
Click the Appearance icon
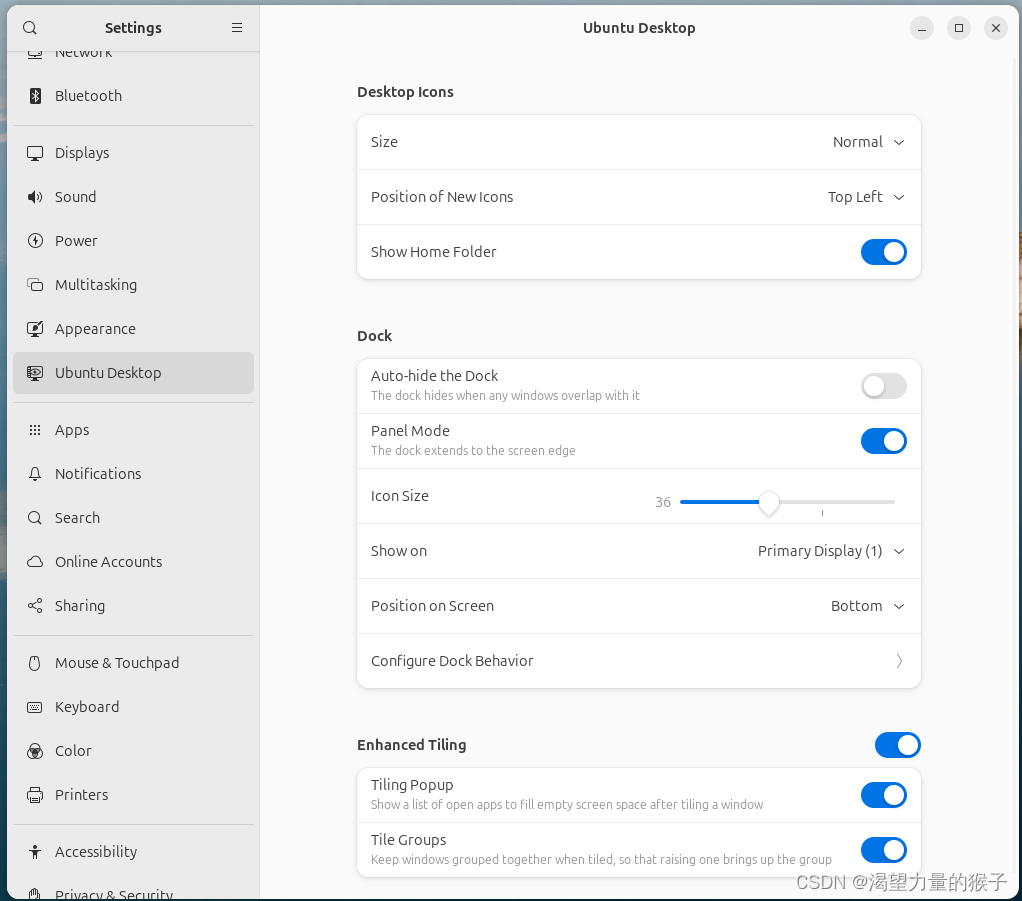[35, 329]
